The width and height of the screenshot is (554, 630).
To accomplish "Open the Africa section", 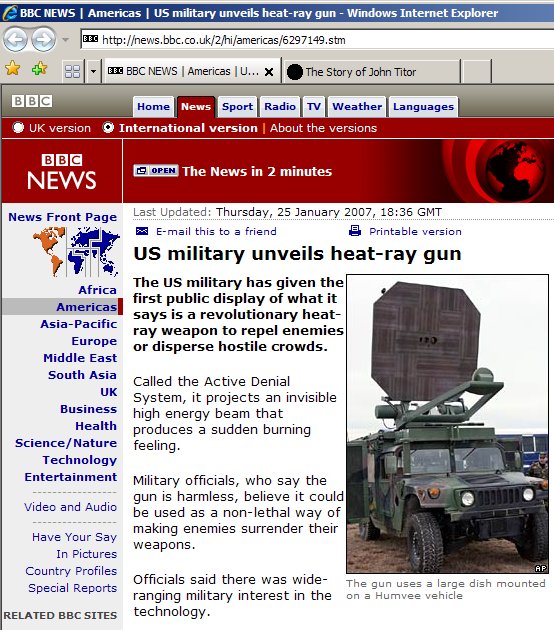I will (x=98, y=290).
